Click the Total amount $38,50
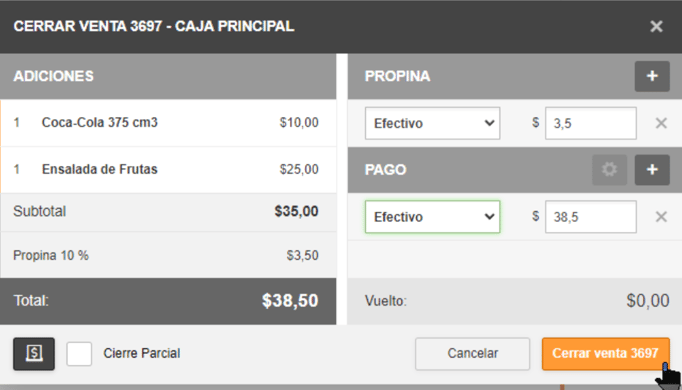 (290, 301)
